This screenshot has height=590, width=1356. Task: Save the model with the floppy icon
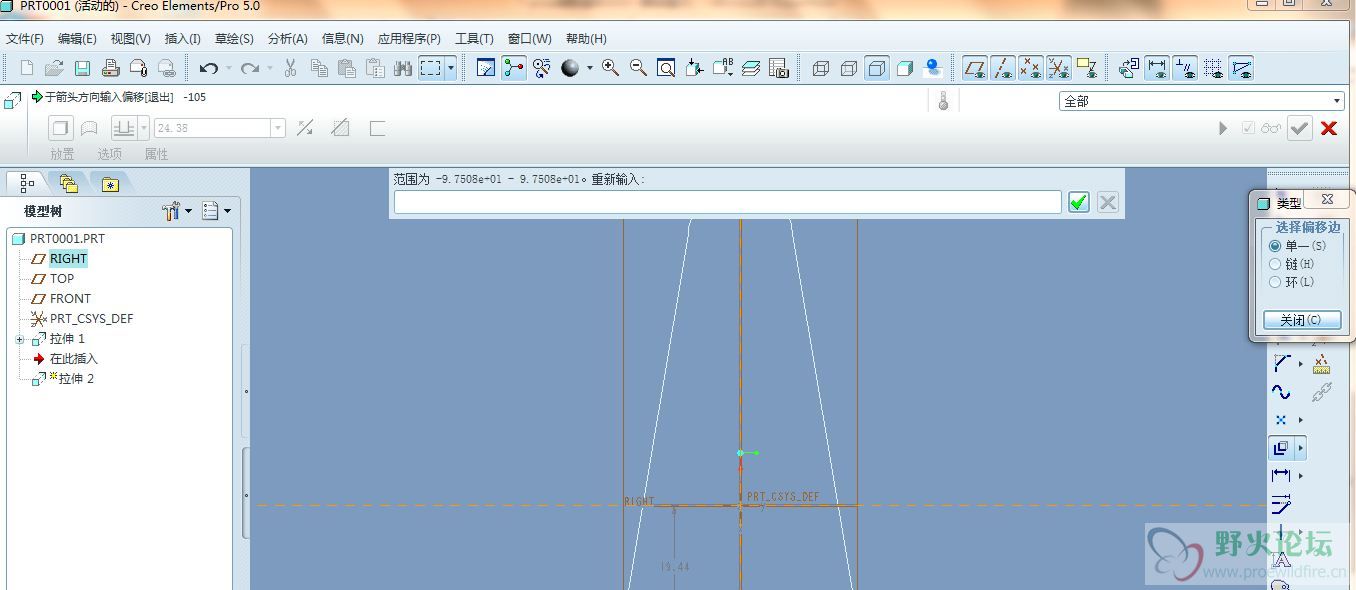click(x=82, y=68)
